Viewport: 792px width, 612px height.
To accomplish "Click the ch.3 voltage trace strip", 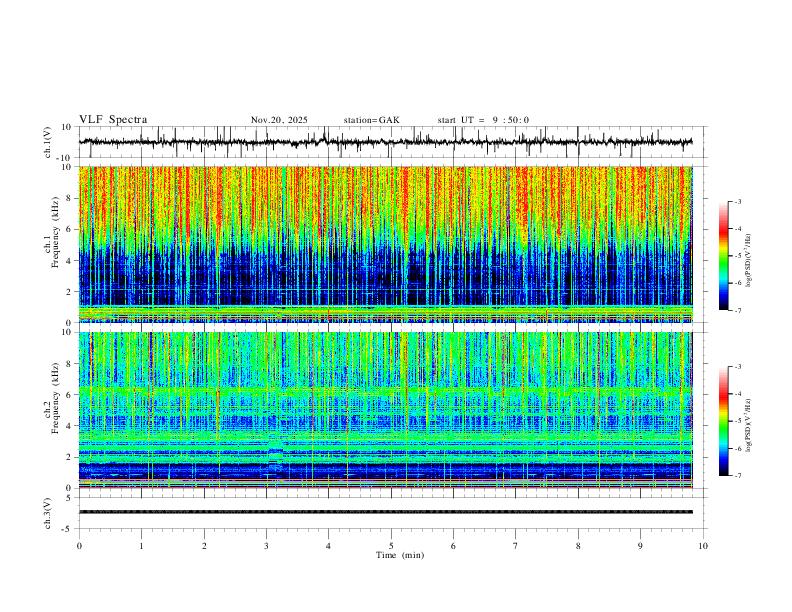I will pos(385,512).
